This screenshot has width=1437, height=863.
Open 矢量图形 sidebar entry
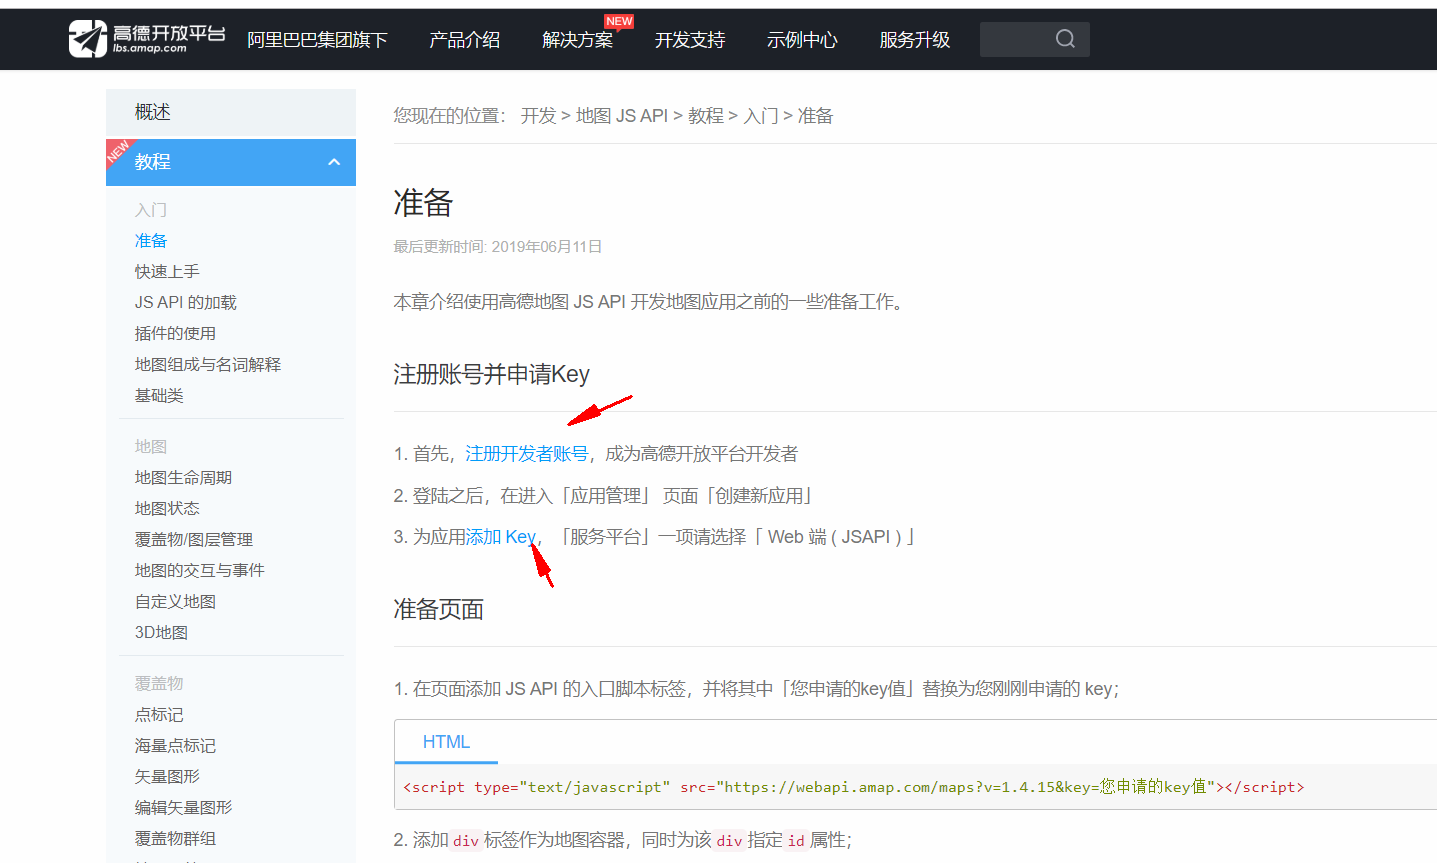tap(167, 777)
